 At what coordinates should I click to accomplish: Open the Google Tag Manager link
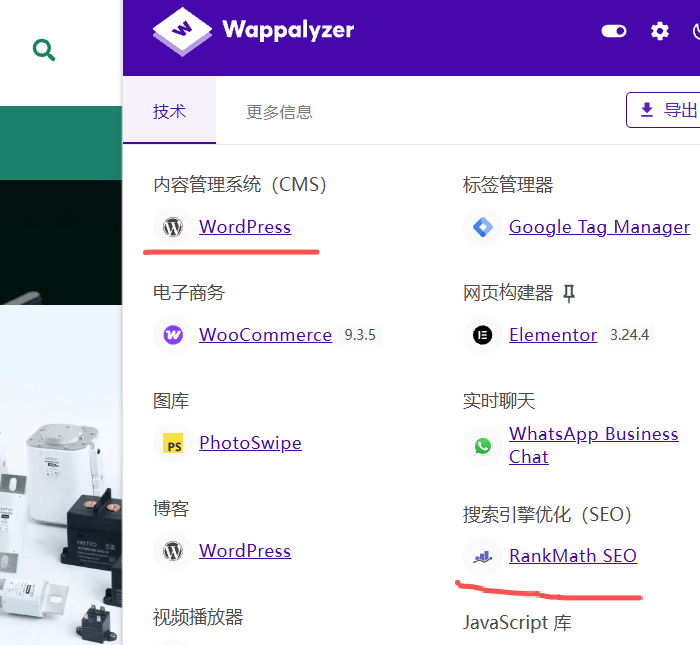click(x=599, y=227)
